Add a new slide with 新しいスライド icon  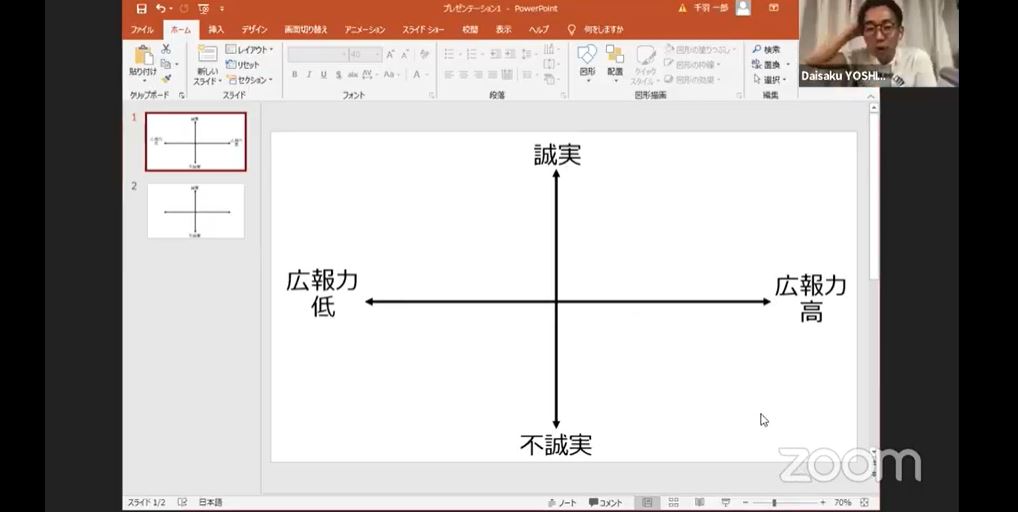(x=207, y=54)
